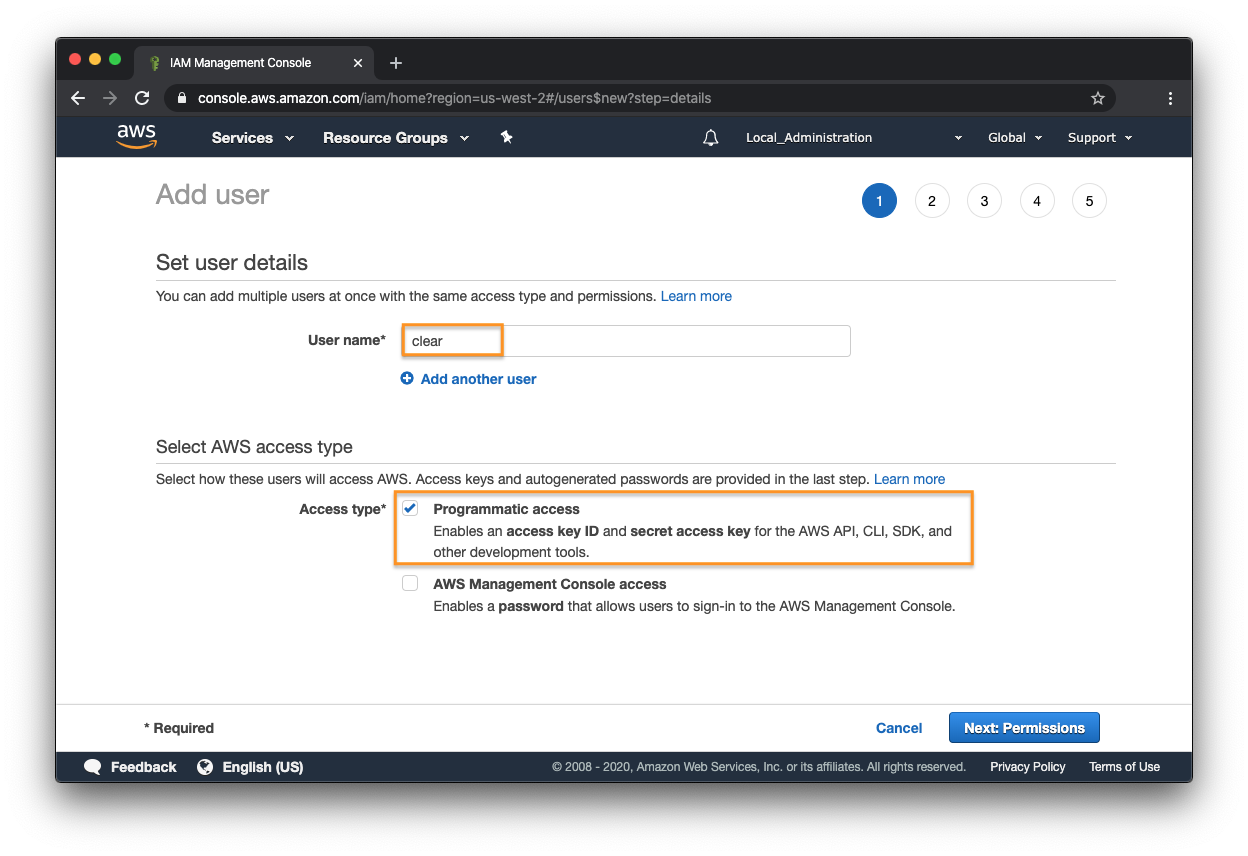1248x856 pixels.
Task: Select the IAM Management Console browser tab
Action: [x=253, y=63]
